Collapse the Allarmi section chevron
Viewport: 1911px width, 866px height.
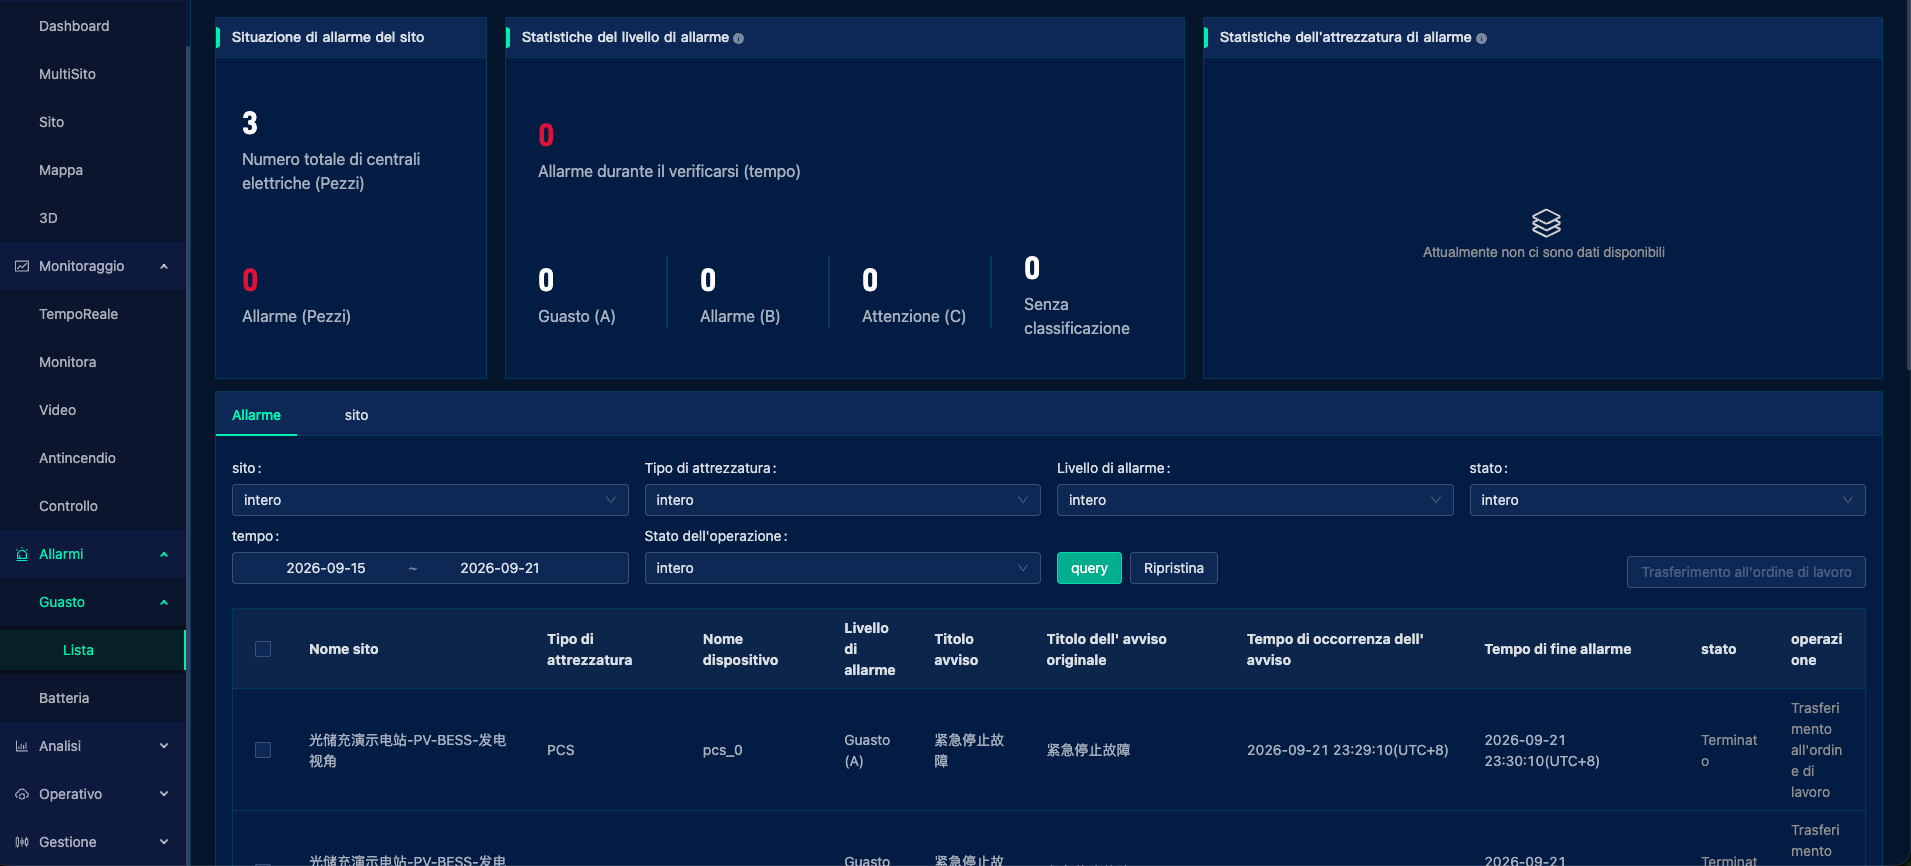coord(164,554)
